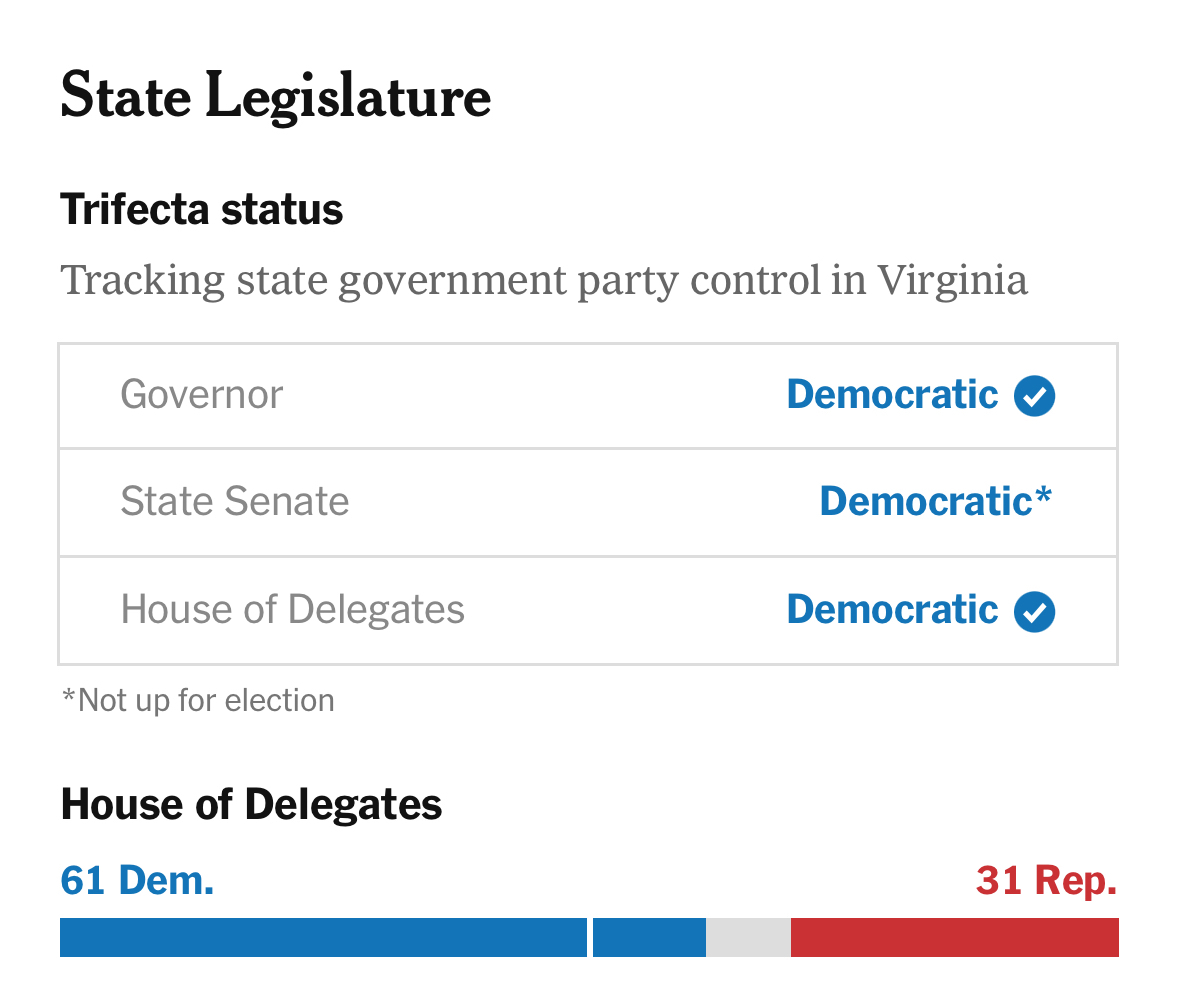Click the long blue Democratic bar segment
This screenshot has height=994, width=1179.
[x=323, y=937]
